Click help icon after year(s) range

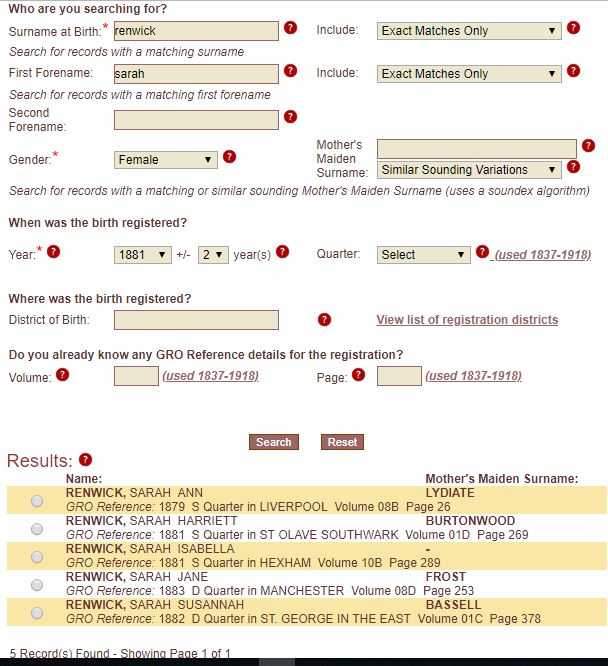click(x=282, y=252)
